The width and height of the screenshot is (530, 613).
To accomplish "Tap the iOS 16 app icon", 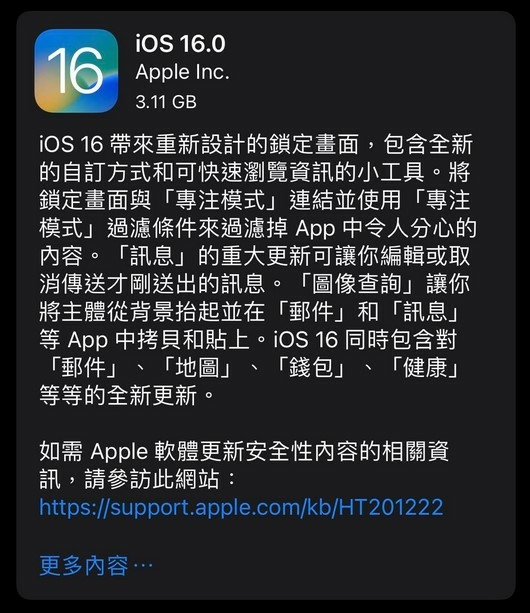I will [76, 71].
